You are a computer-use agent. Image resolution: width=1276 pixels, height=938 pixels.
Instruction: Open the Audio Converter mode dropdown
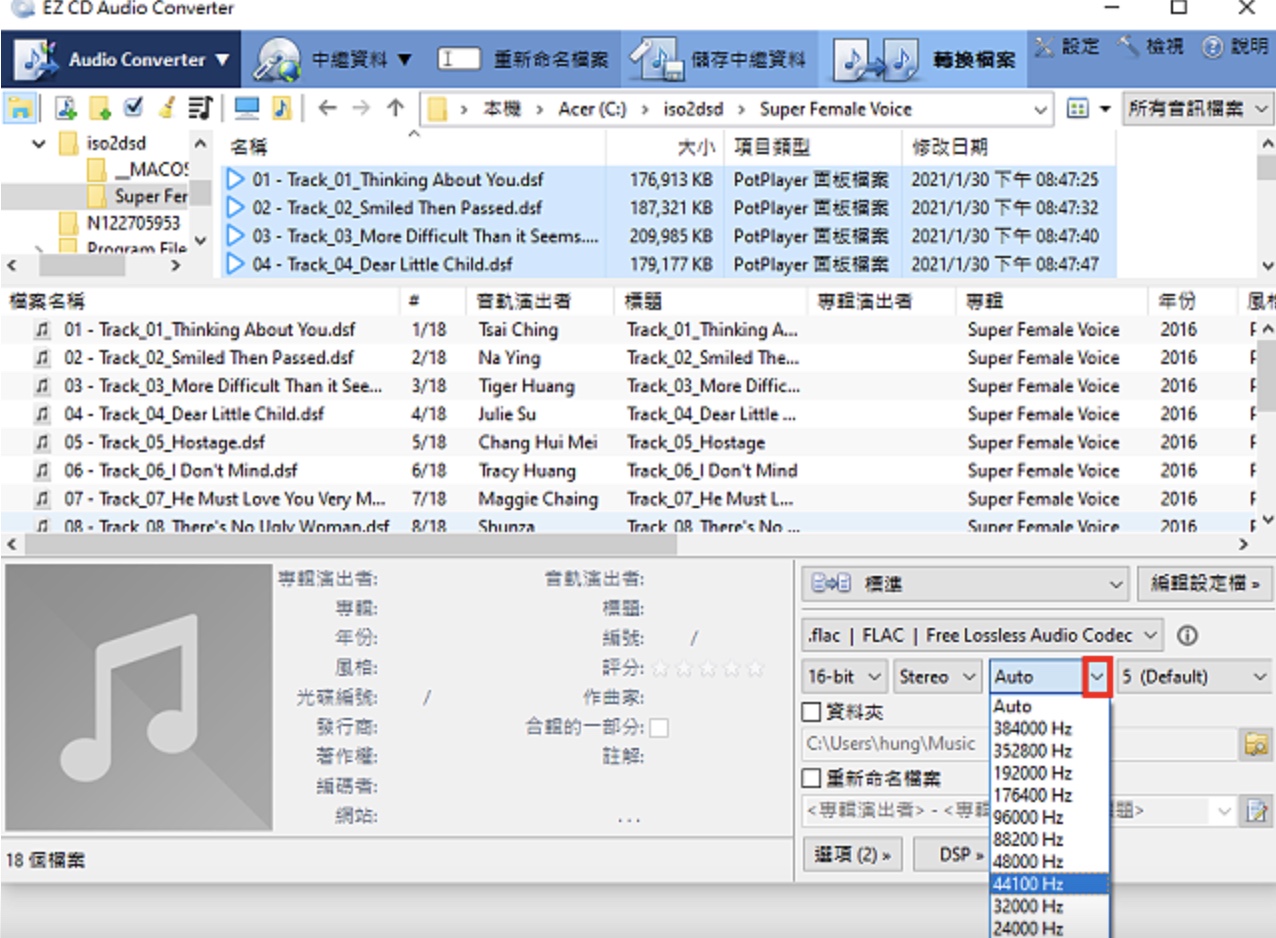click(x=123, y=59)
